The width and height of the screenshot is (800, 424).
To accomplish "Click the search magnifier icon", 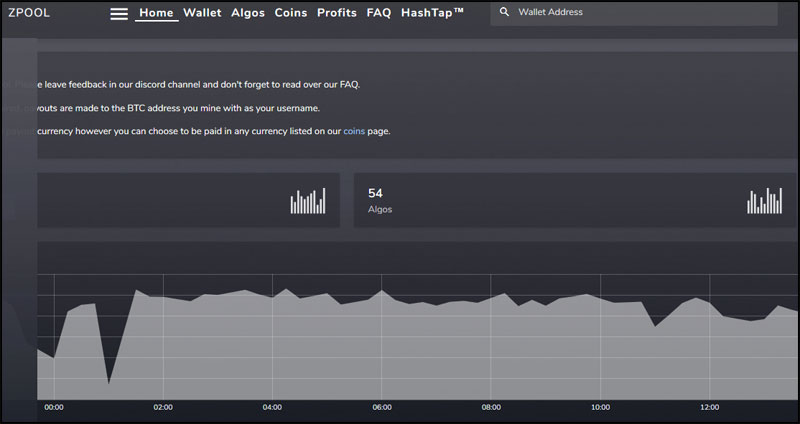I will pos(504,12).
